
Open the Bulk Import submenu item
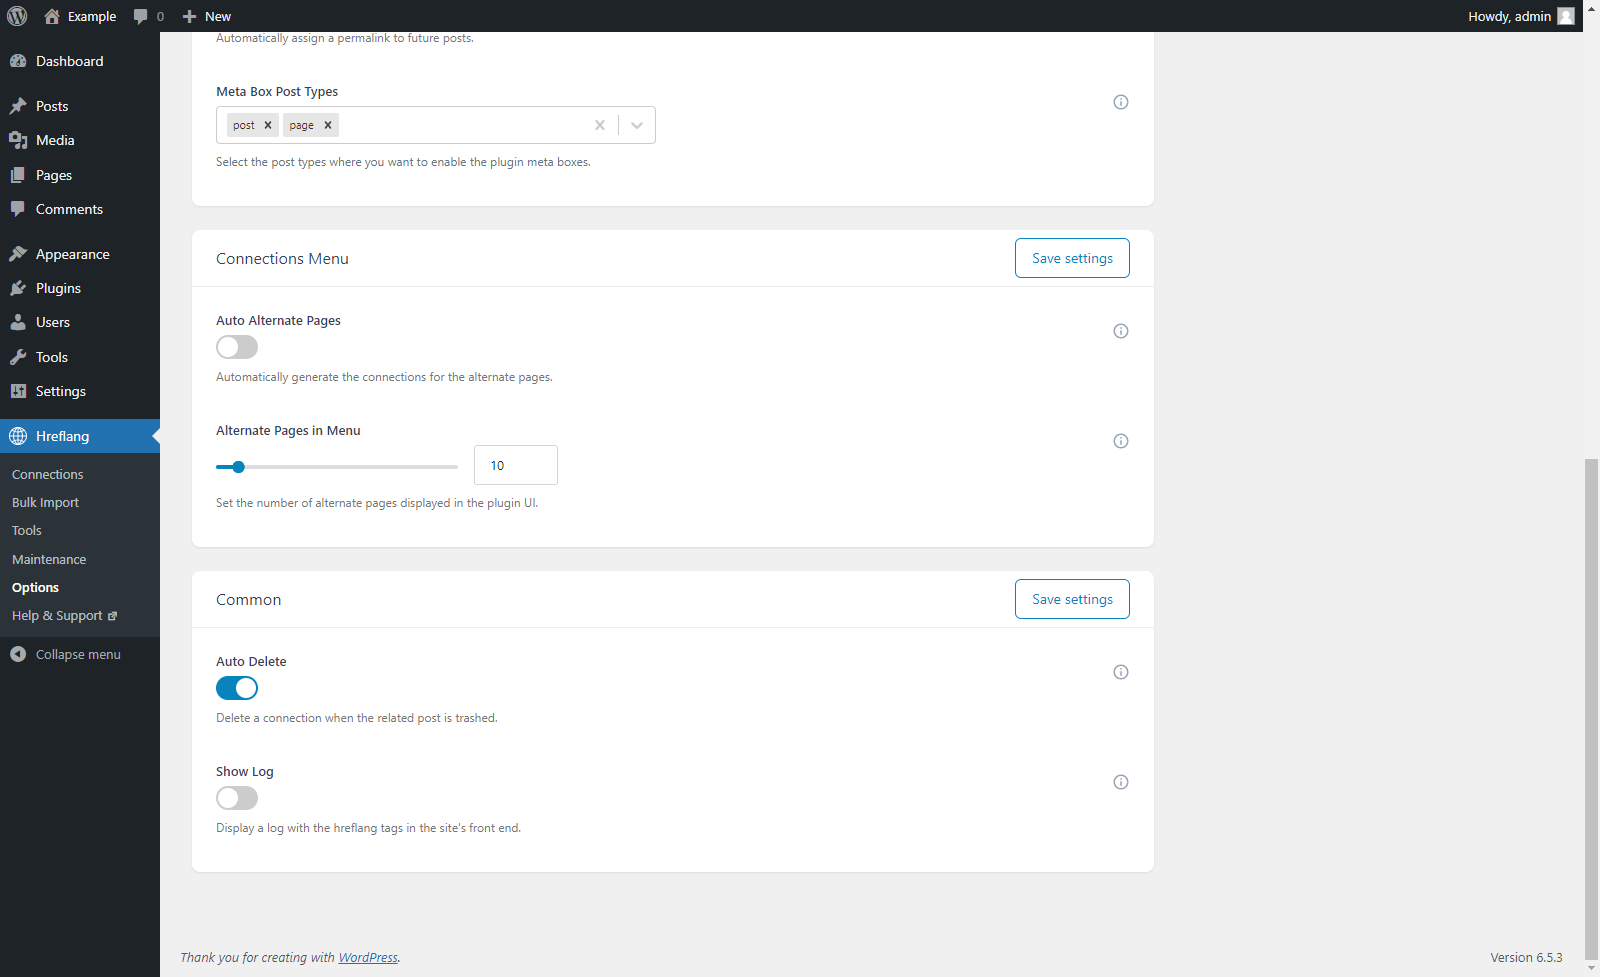tap(45, 502)
